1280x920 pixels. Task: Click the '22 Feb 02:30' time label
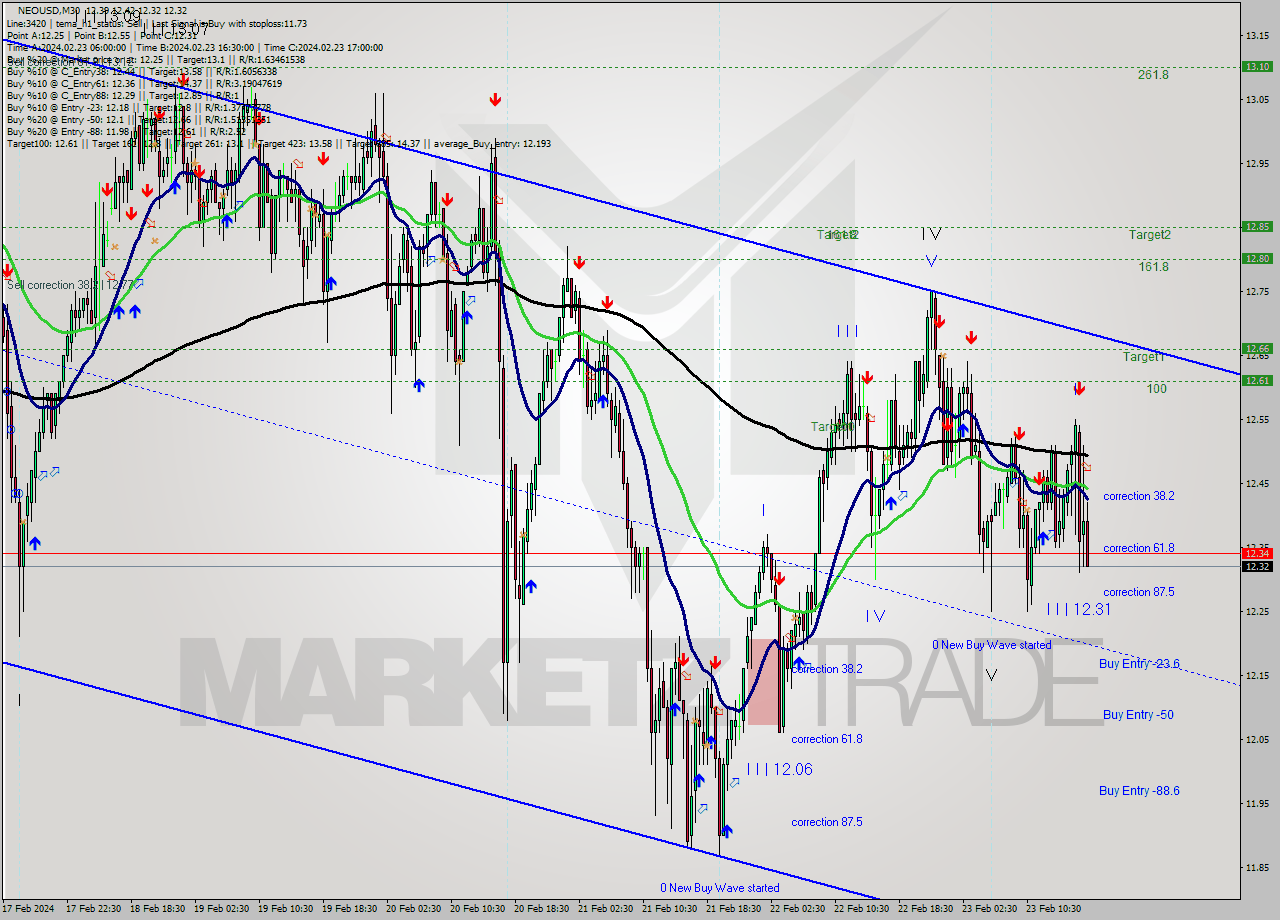798,909
